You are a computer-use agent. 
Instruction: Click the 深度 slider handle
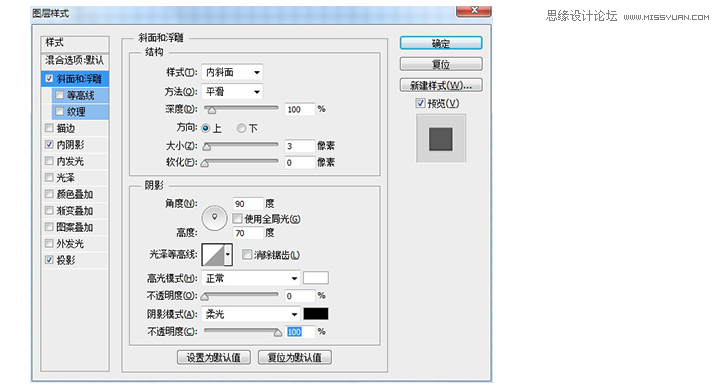point(211,110)
